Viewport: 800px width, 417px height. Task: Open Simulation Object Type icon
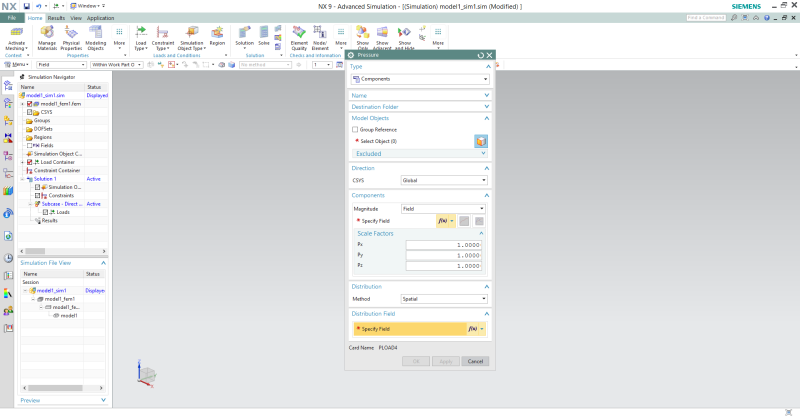pos(192,33)
